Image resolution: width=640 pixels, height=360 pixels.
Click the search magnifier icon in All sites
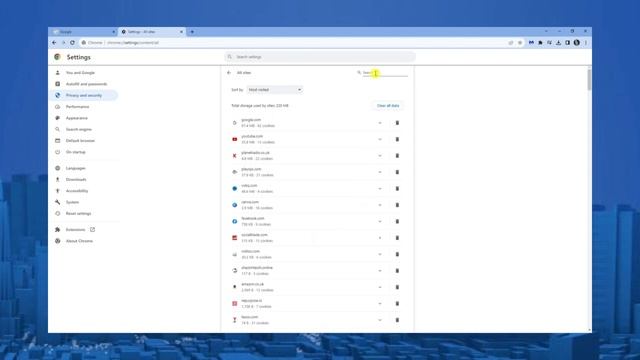pyautogui.click(x=359, y=73)
